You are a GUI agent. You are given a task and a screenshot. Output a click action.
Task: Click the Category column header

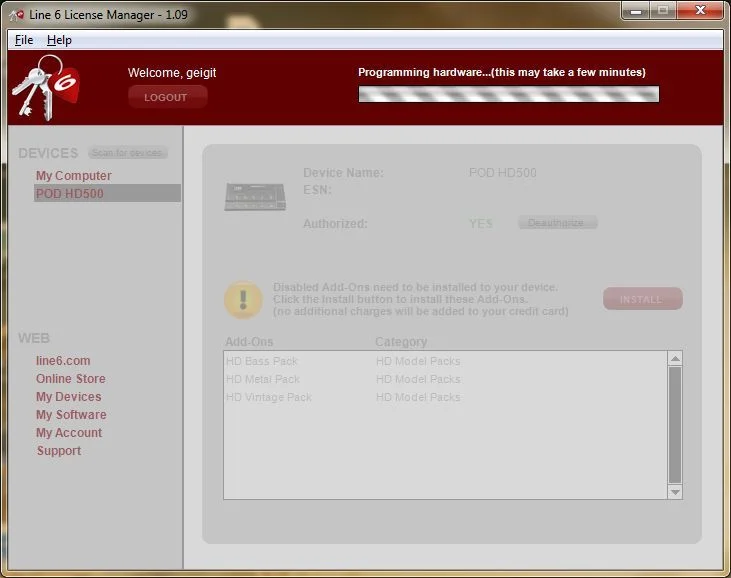[x=401, y=342]
